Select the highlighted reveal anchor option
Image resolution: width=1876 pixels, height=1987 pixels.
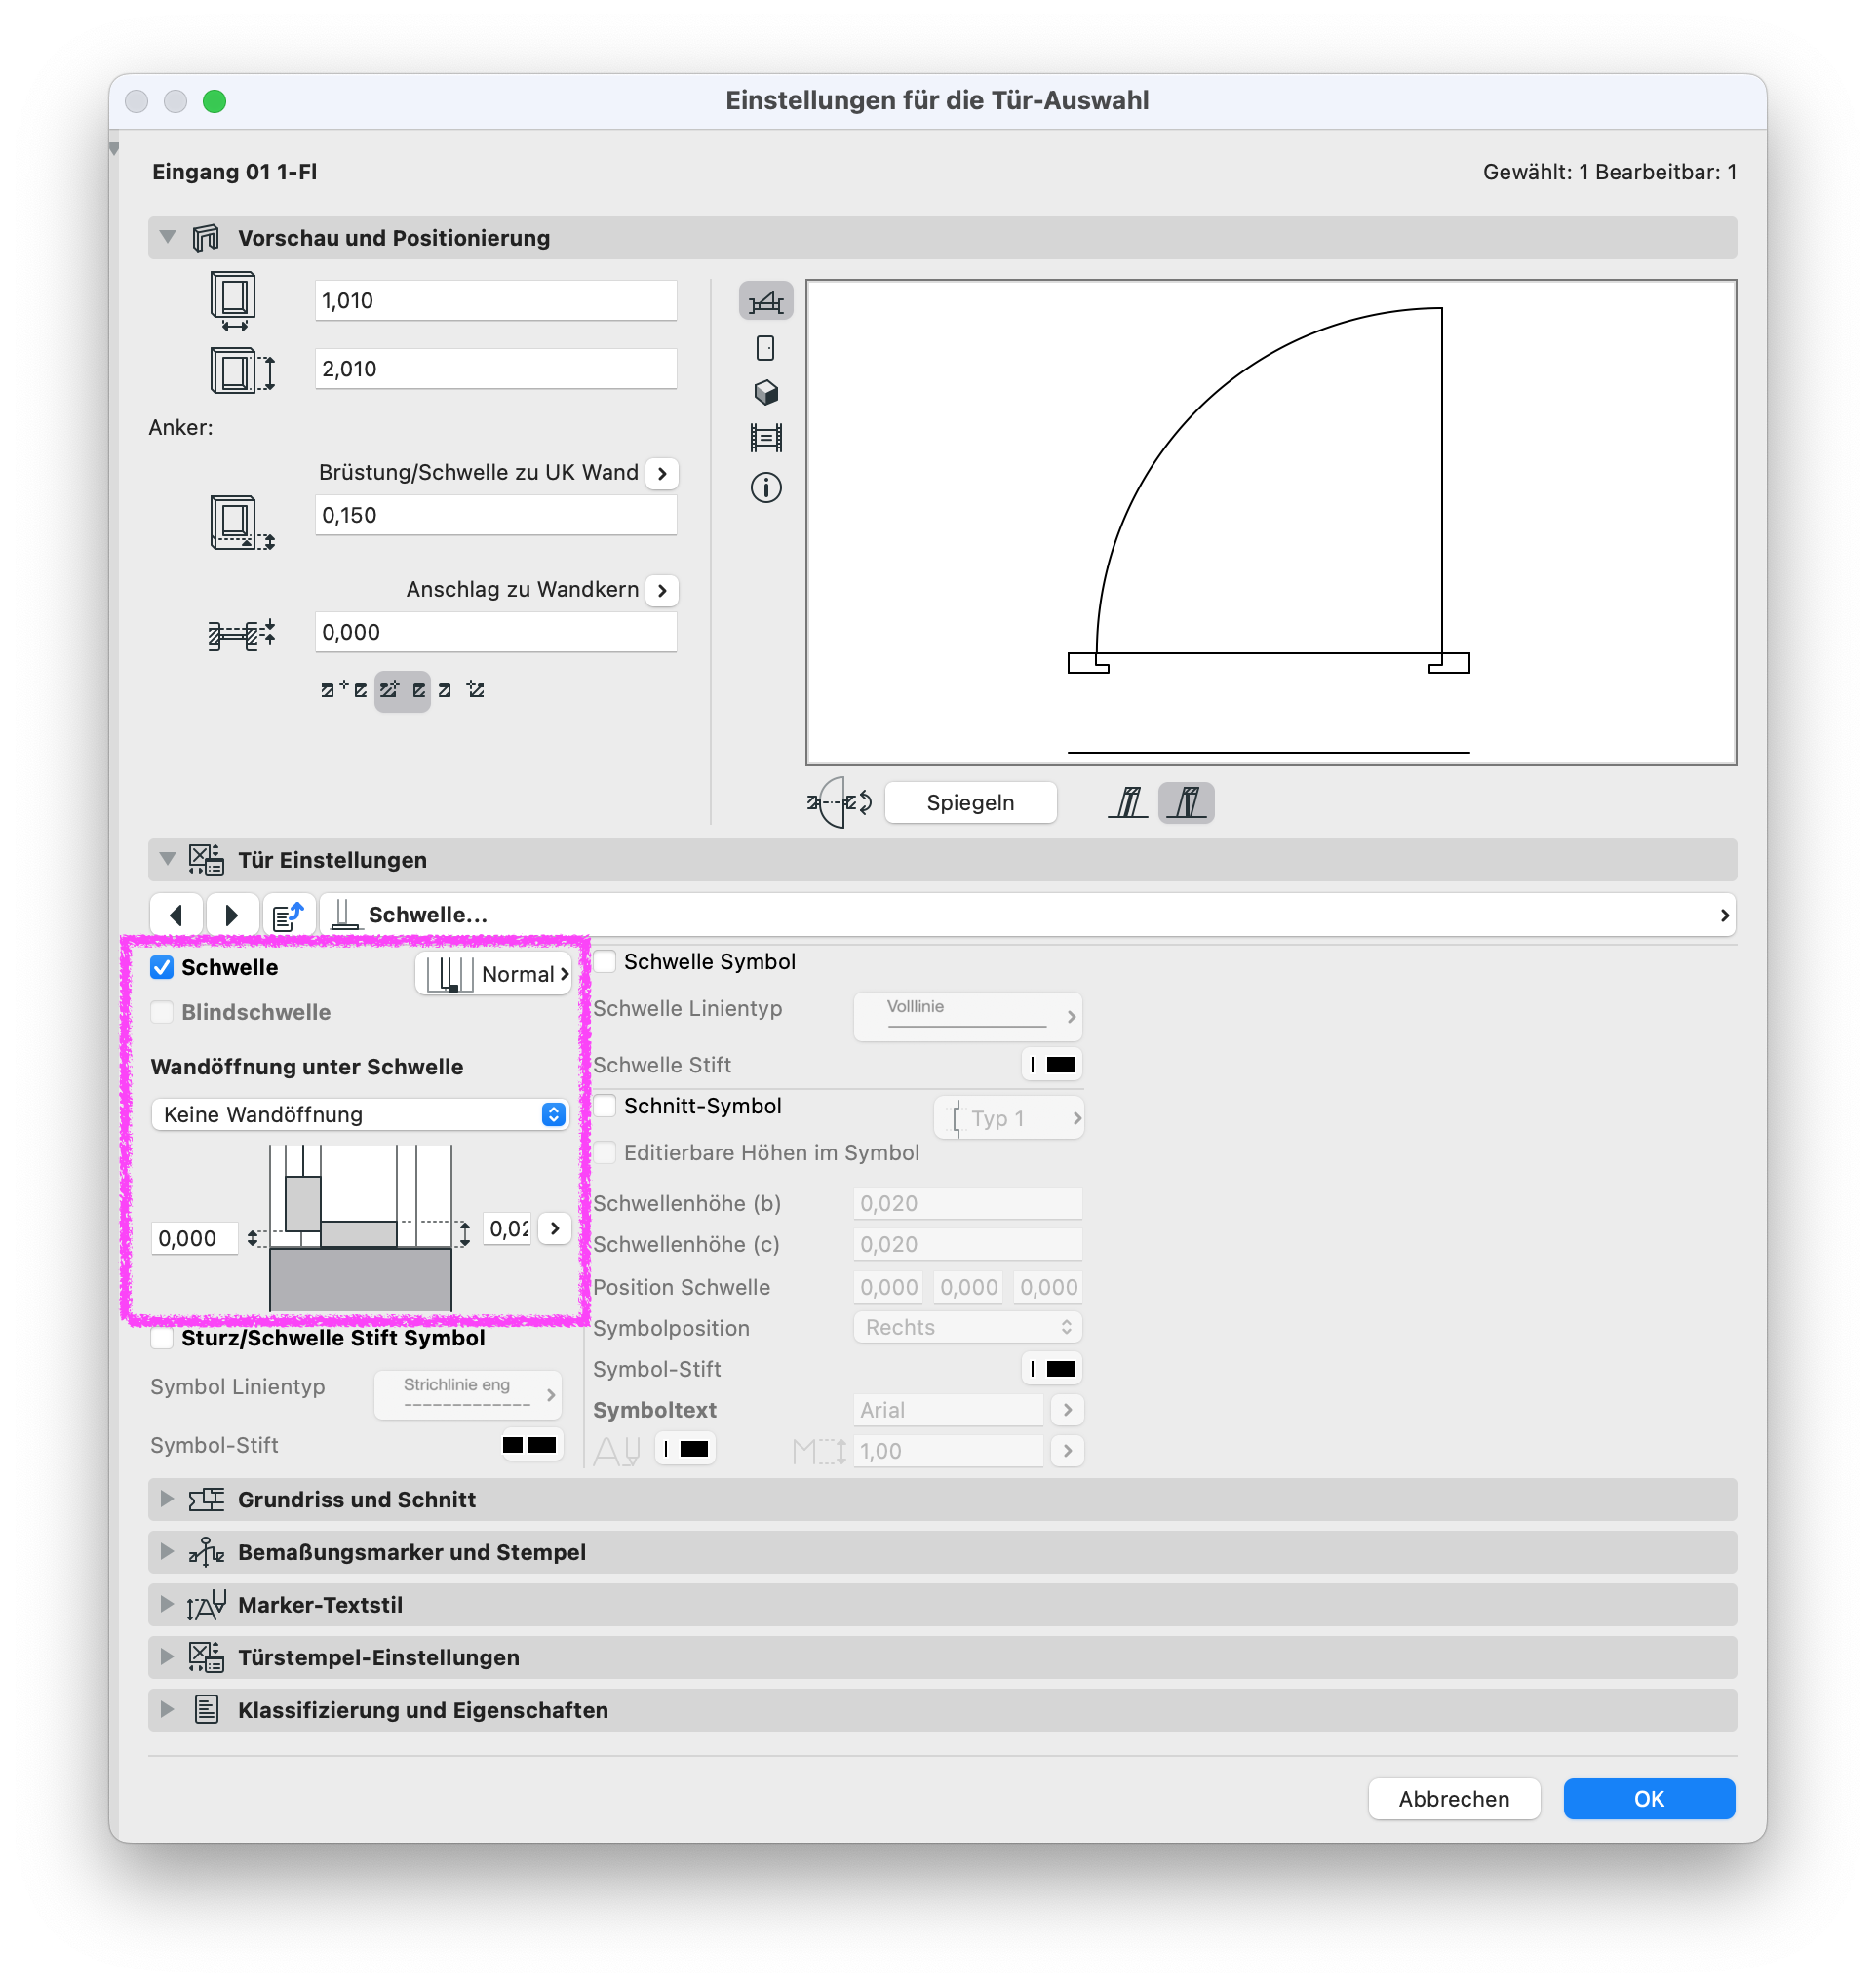coord(403,690)
